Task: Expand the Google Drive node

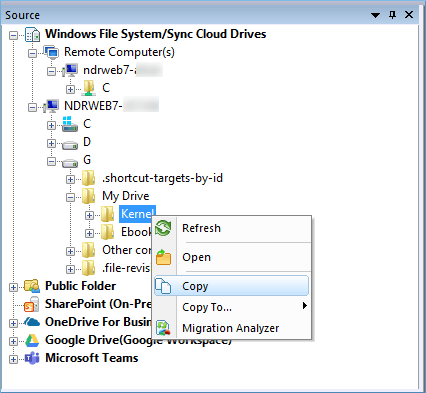Action: (13, 341)
